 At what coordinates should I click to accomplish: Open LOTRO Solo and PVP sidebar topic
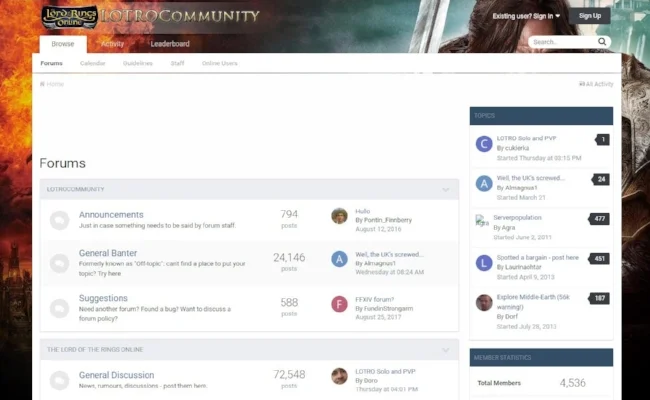click(526, 138)
